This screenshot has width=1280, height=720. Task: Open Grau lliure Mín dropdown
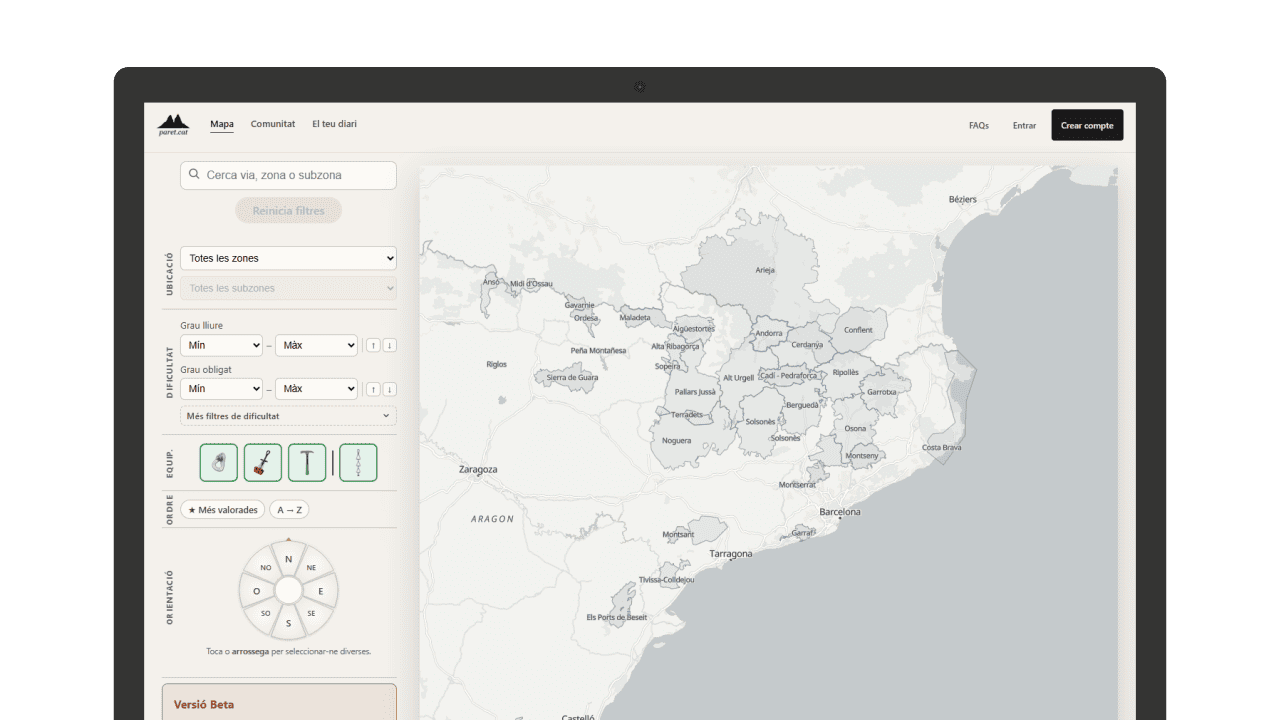coord(222,345)
